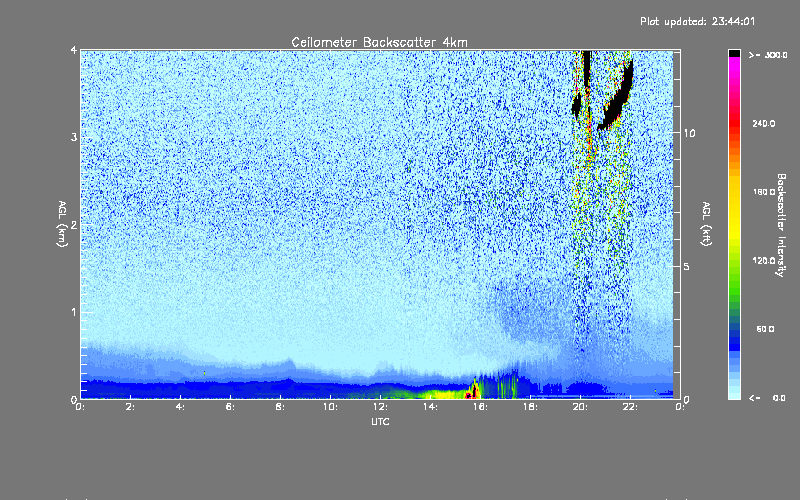Click the '2:' UTC tick label
800x500 pixels.
(131, 407)
